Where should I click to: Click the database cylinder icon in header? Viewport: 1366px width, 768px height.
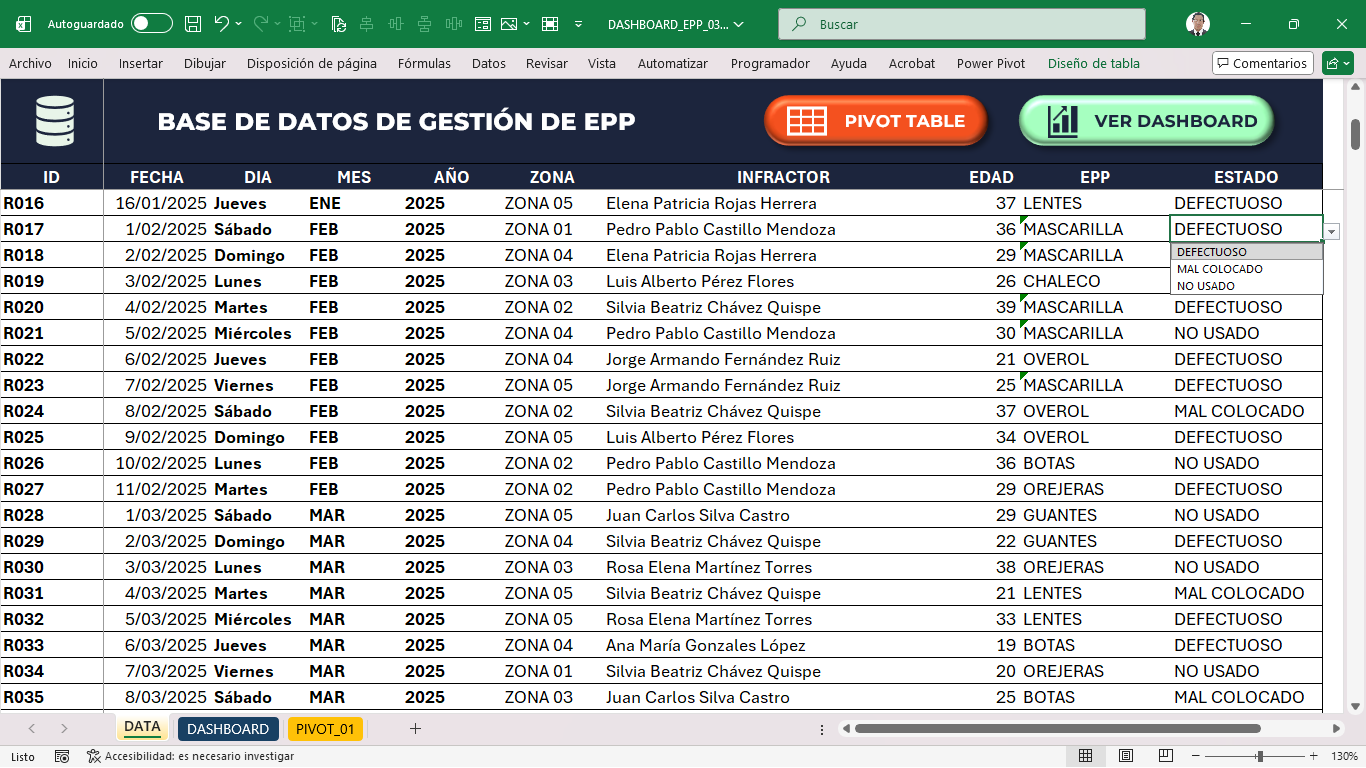point(53,121)
